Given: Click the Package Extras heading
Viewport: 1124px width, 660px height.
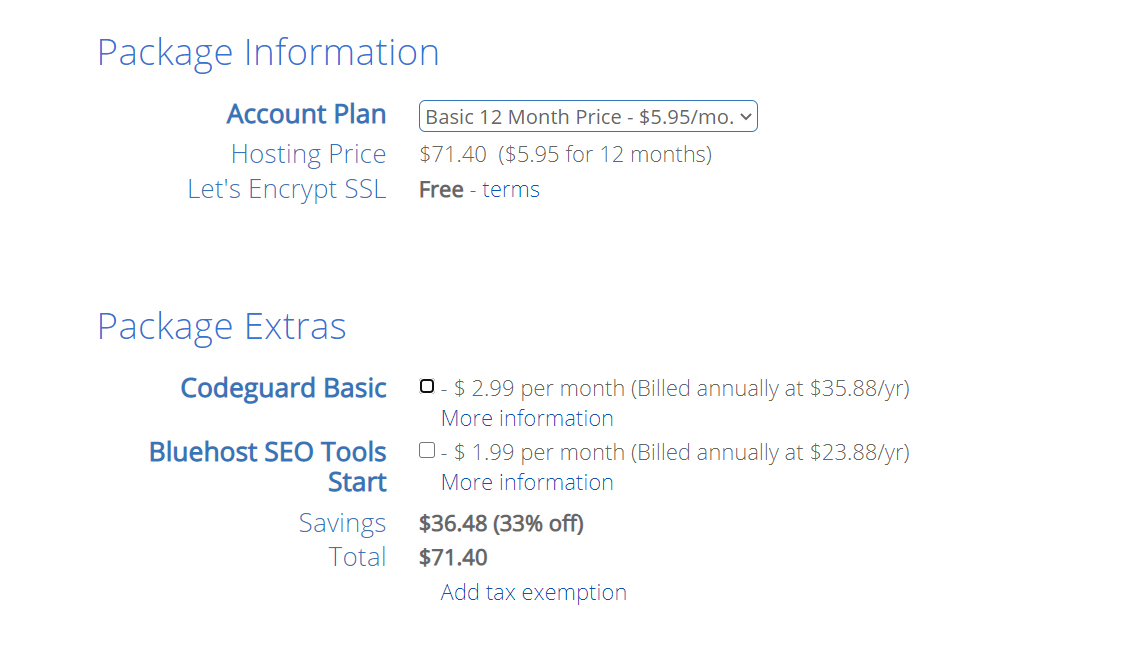Looking at the screenshot, I should point(221,327).
